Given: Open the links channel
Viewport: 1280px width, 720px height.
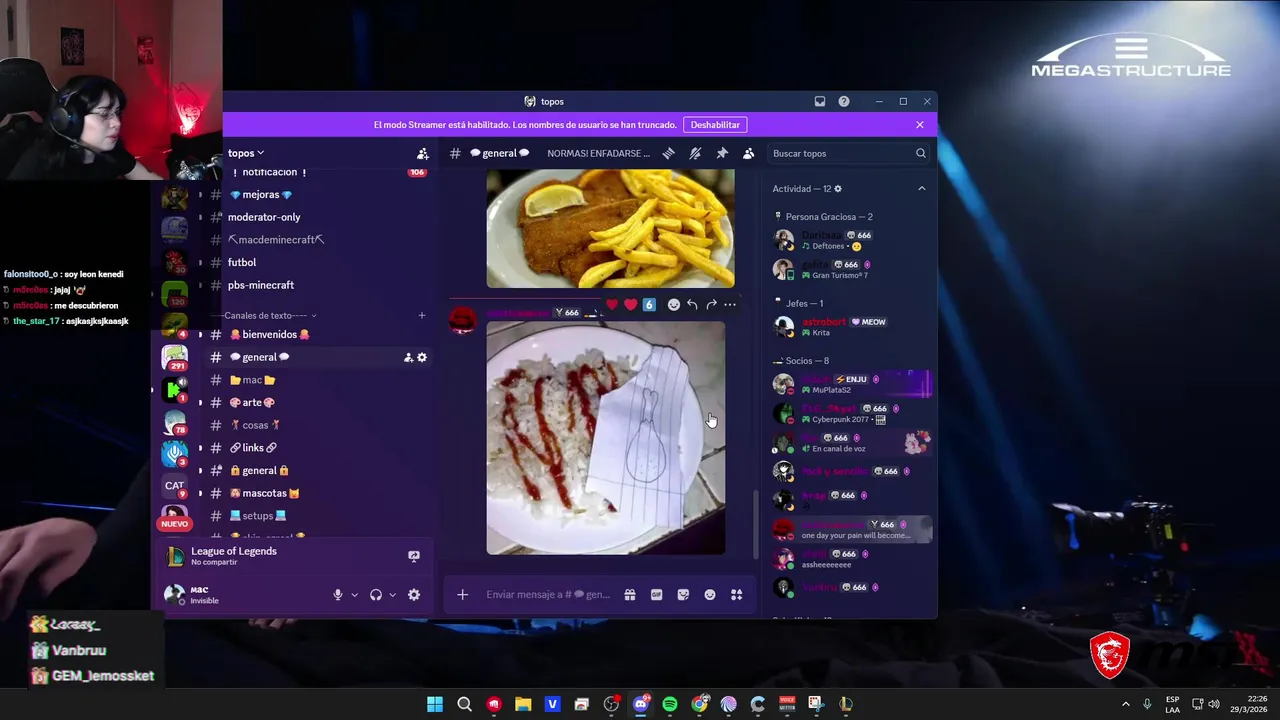Looking at the screenshot, I should click(253, 448).
